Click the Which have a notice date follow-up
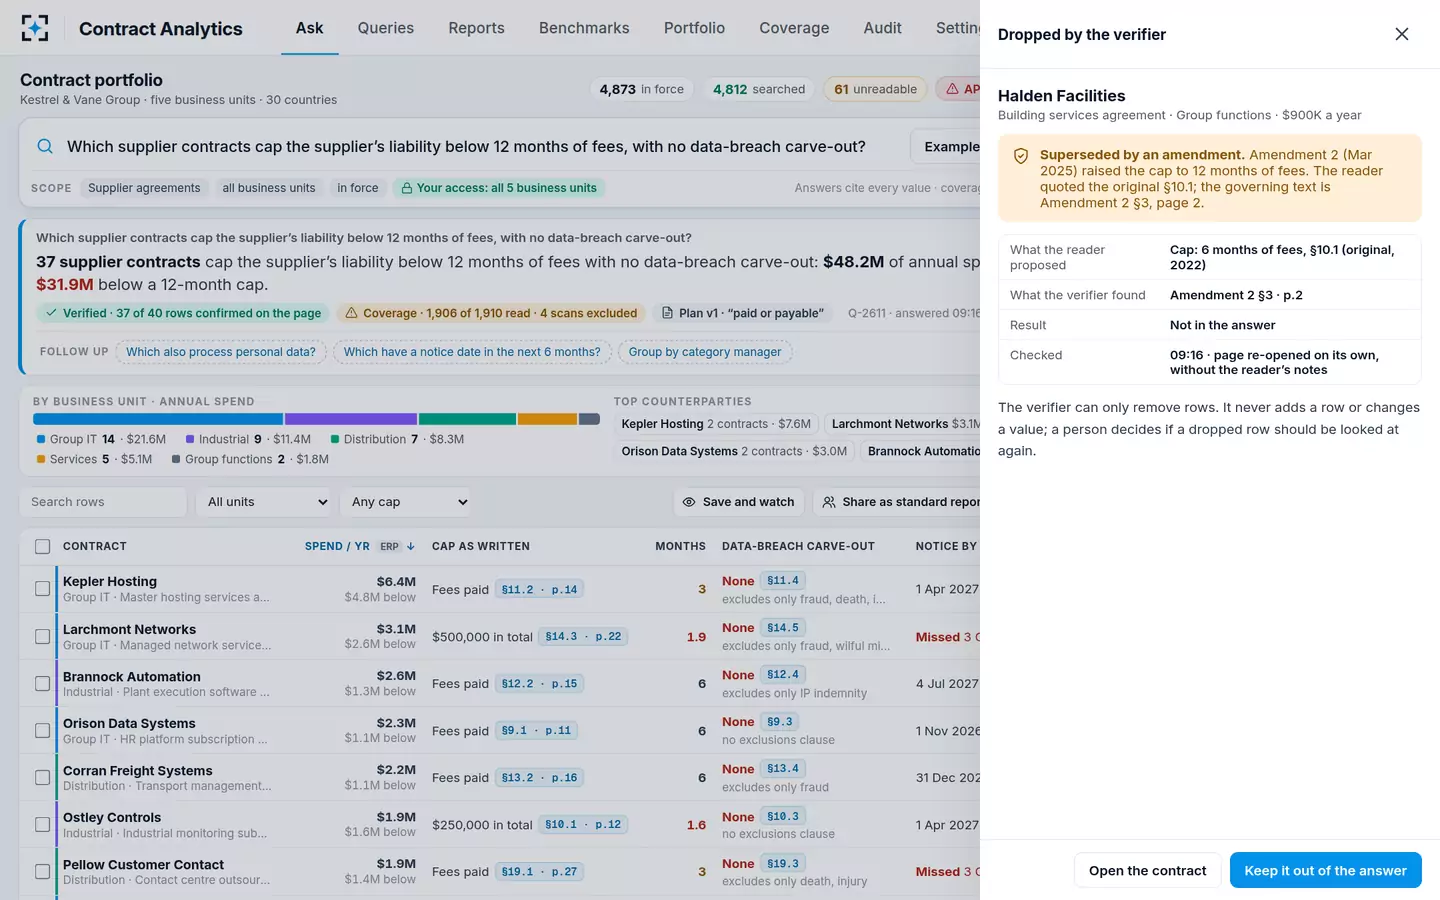This screenshot has width=1440, height=900. [472, 352]
